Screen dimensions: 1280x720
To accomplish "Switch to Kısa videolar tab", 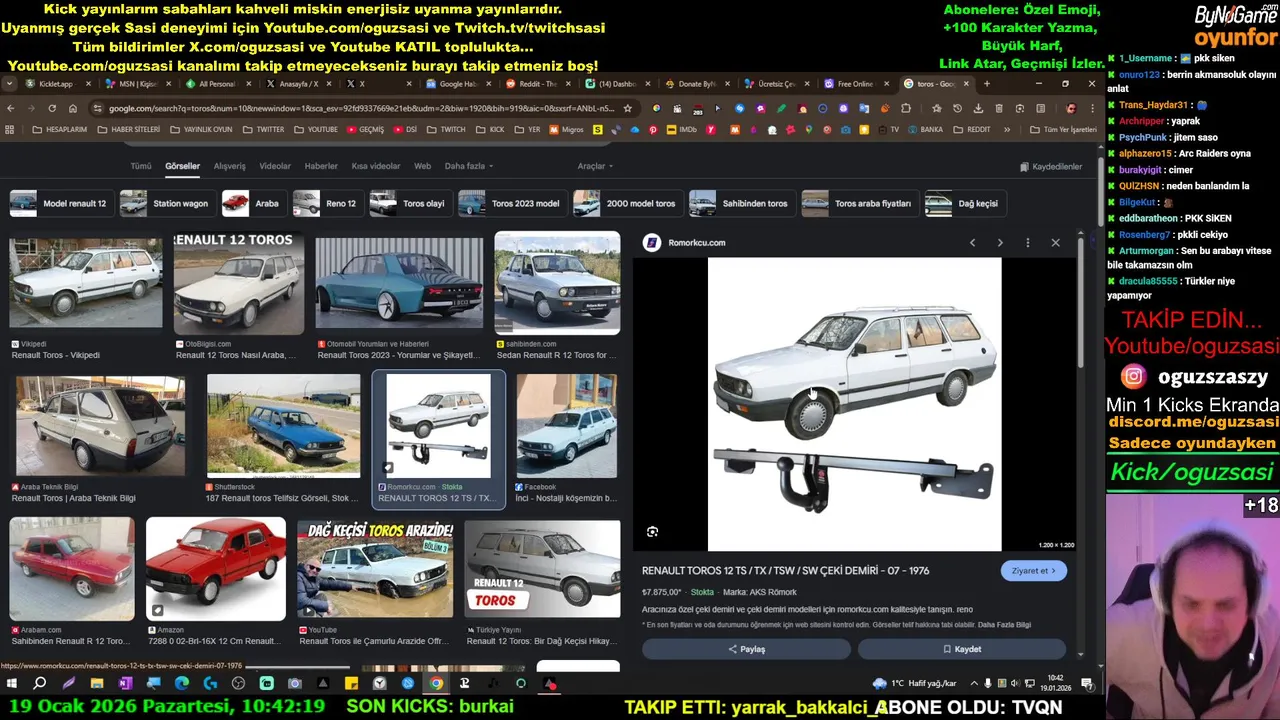I will pyautogui.click(x=376, y=166).
